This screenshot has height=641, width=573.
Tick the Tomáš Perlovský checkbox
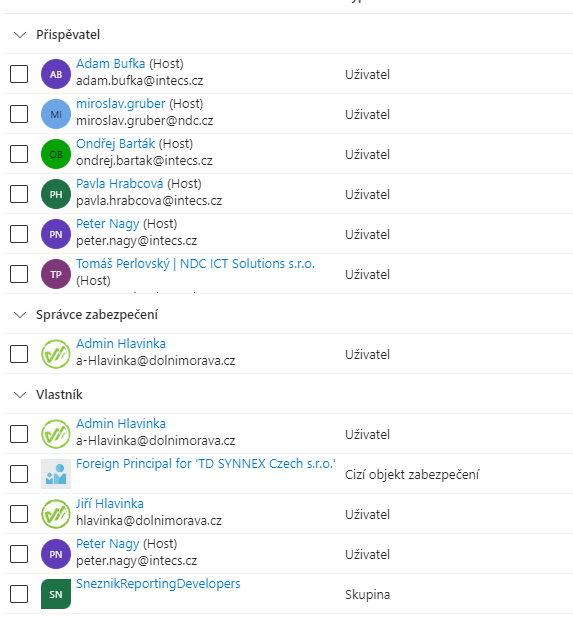click(x=19, y=274)
